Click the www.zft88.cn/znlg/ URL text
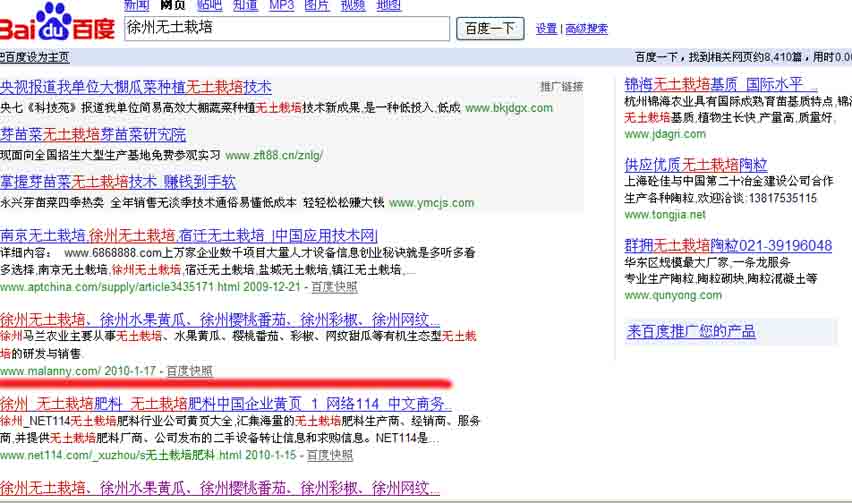Image resolution: width=852 pixels, height=503 pixels. [x=274, y=155]
